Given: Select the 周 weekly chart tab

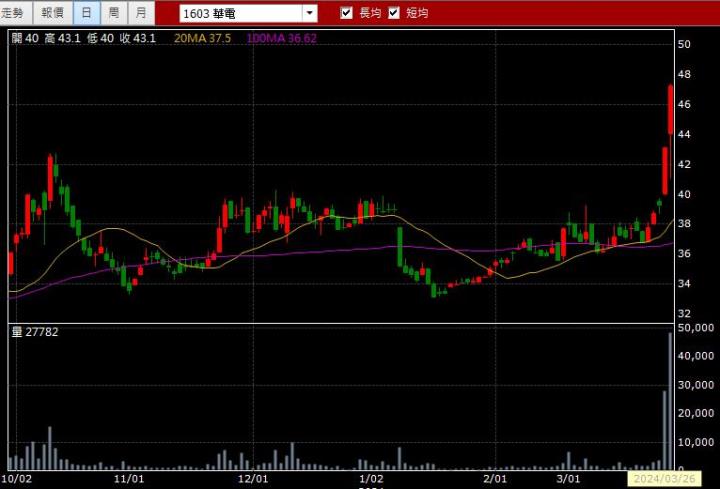Looking at the screenshot, I should coord(114,13).
